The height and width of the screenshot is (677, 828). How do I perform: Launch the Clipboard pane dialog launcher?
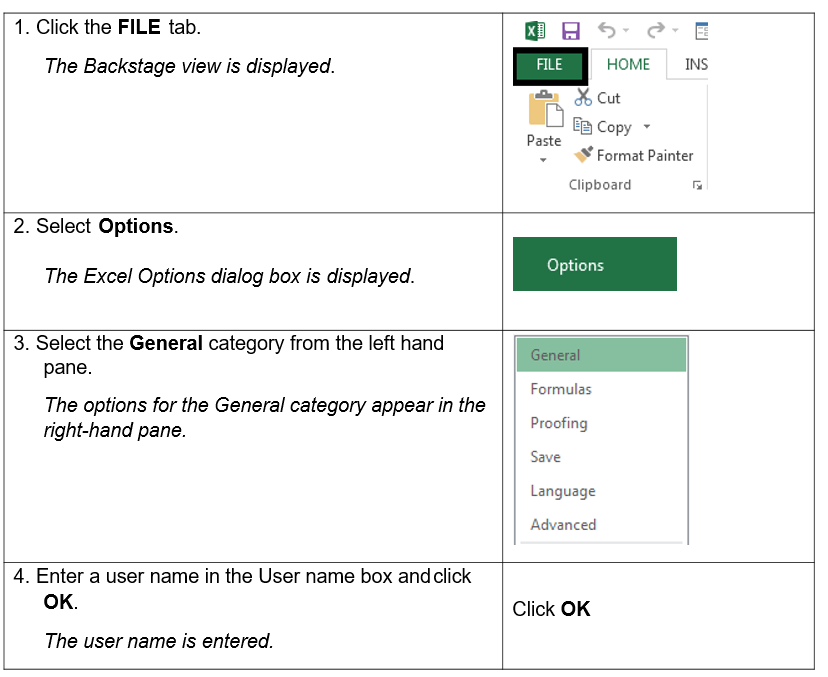pyautogui.click(x=697, y=185)
